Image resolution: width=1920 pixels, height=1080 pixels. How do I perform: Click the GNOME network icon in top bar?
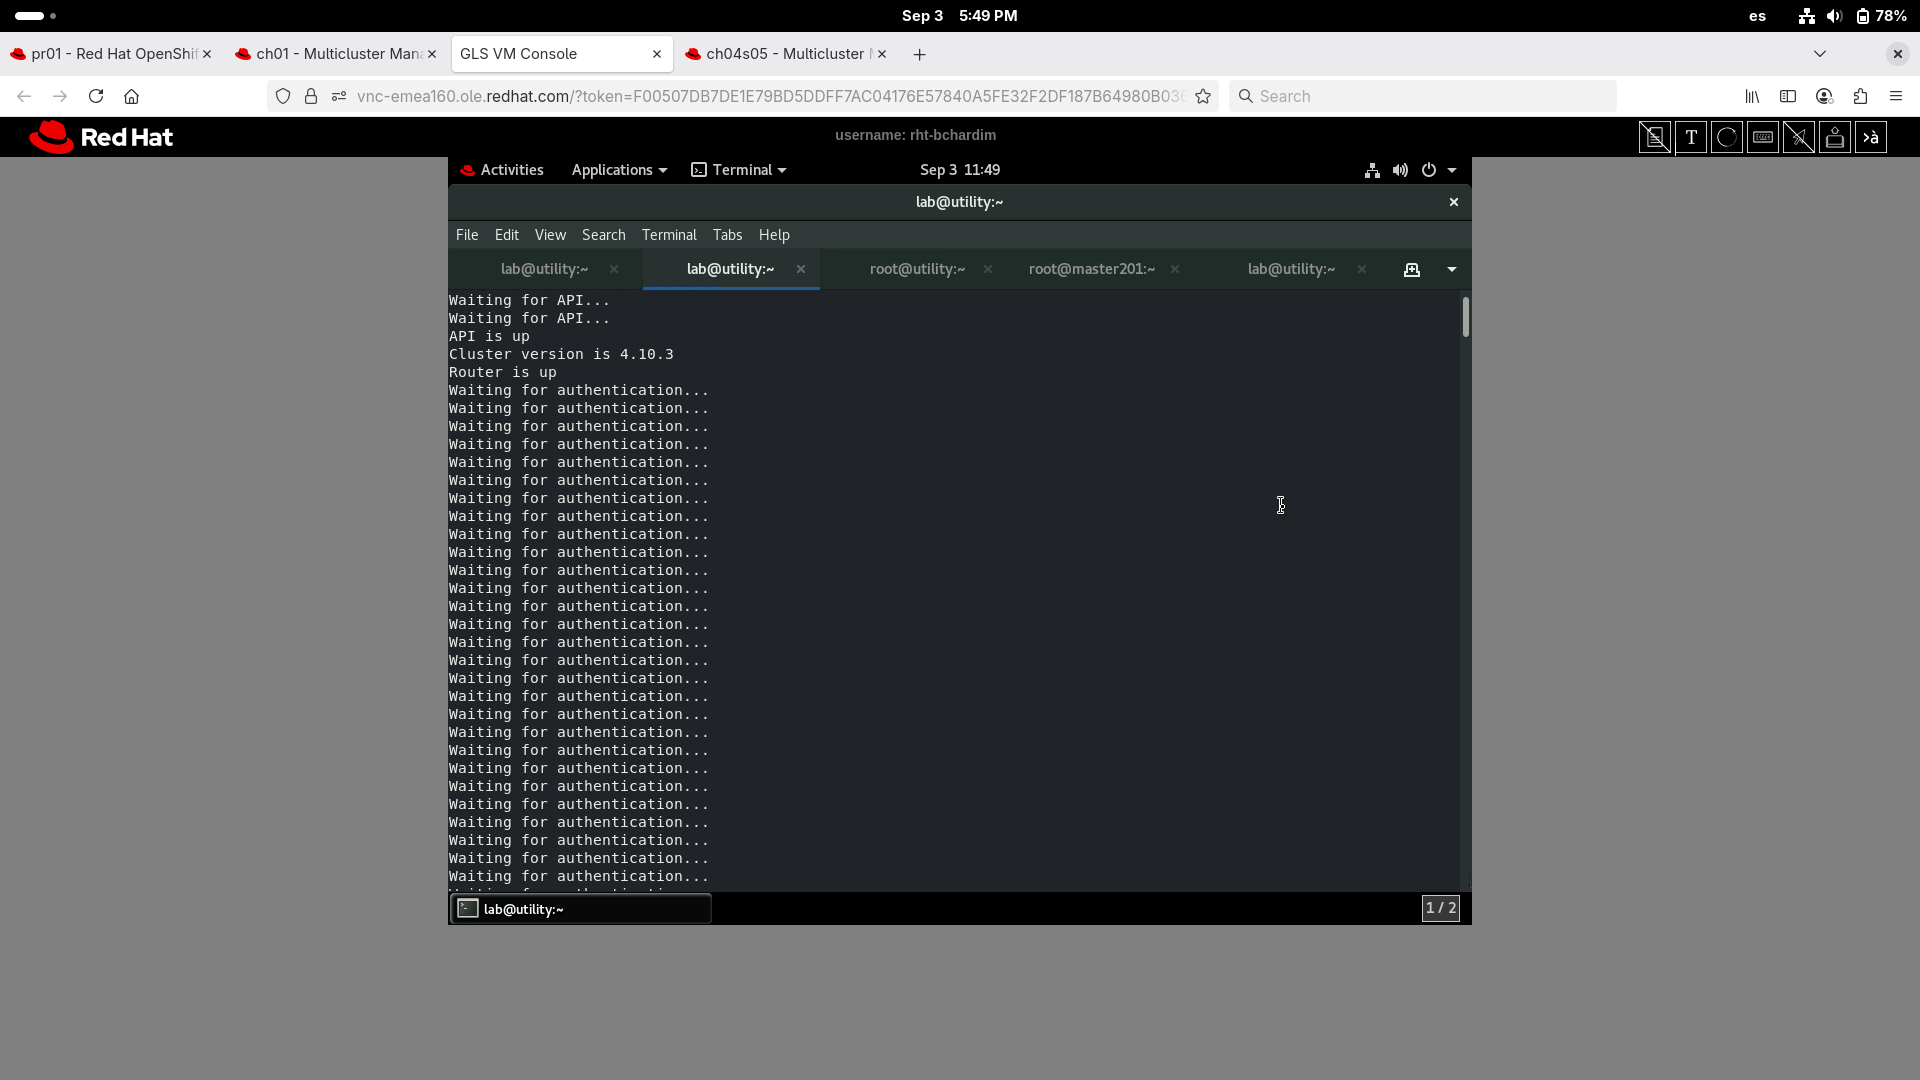pyautogui.click(x=1372, y=170)
